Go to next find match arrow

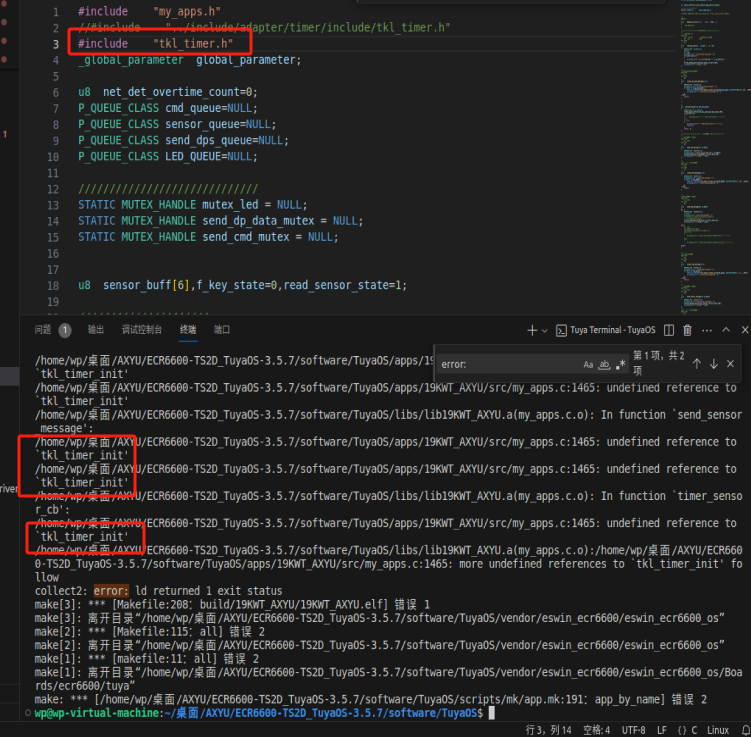(x=714, y=364)
